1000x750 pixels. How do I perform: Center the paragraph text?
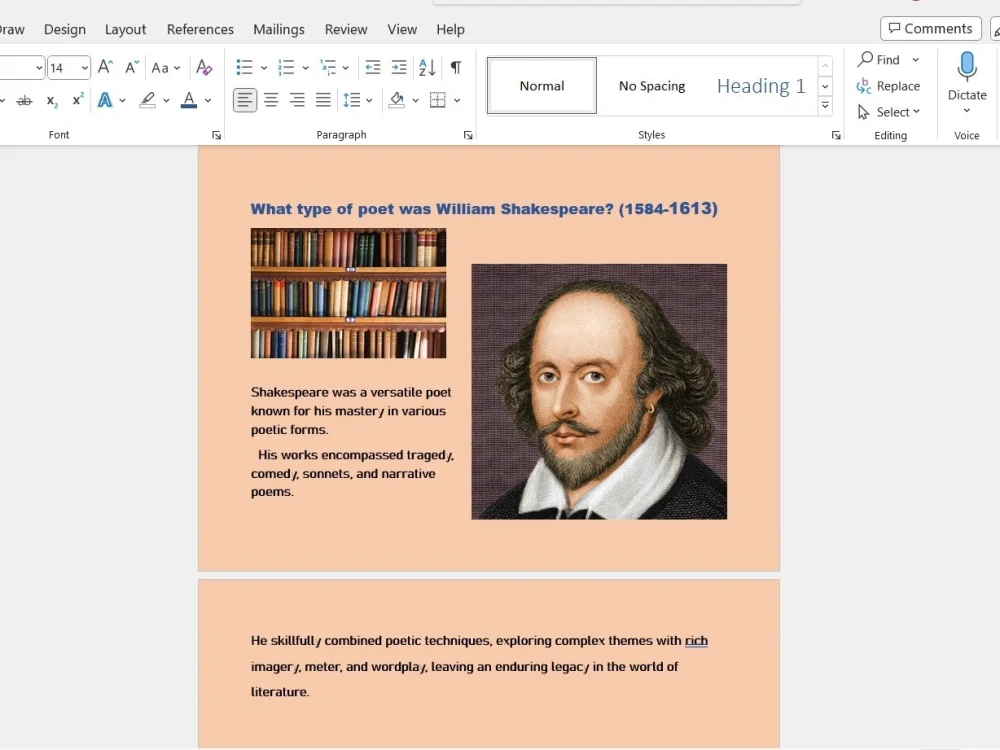[x=271, y=100]
